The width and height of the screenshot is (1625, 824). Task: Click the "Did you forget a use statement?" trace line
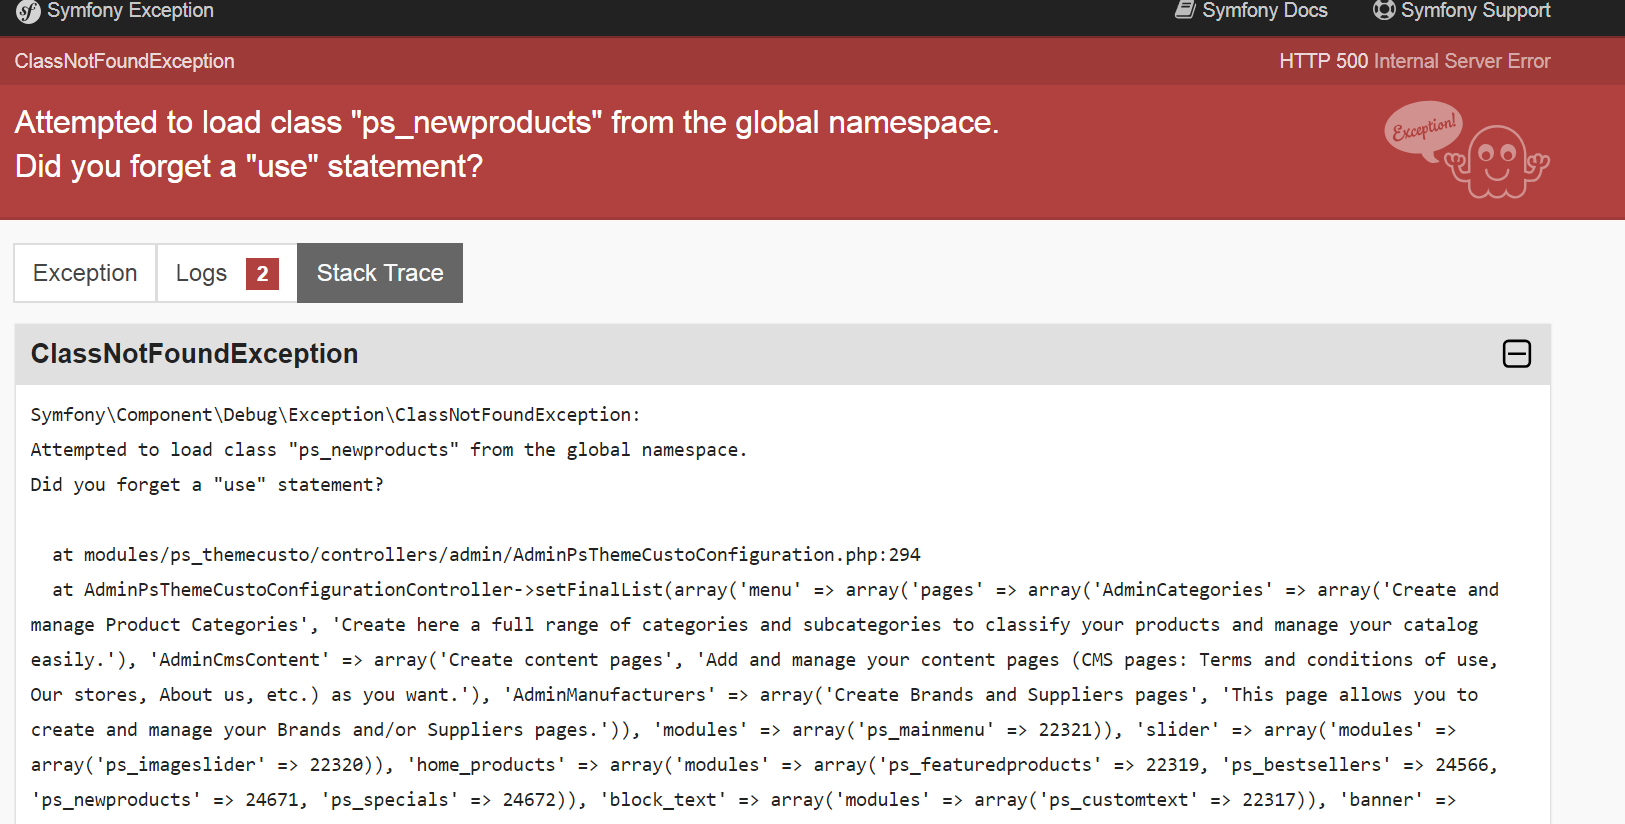tap(207, 485)
